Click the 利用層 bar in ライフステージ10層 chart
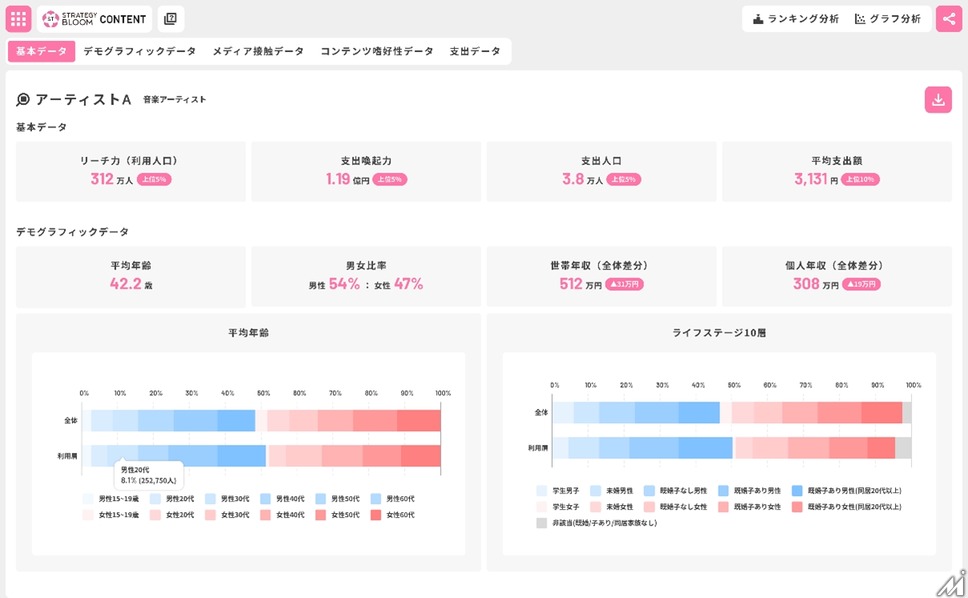The width and height of the screenshot is (968, 598). click(x=732, y=448)
